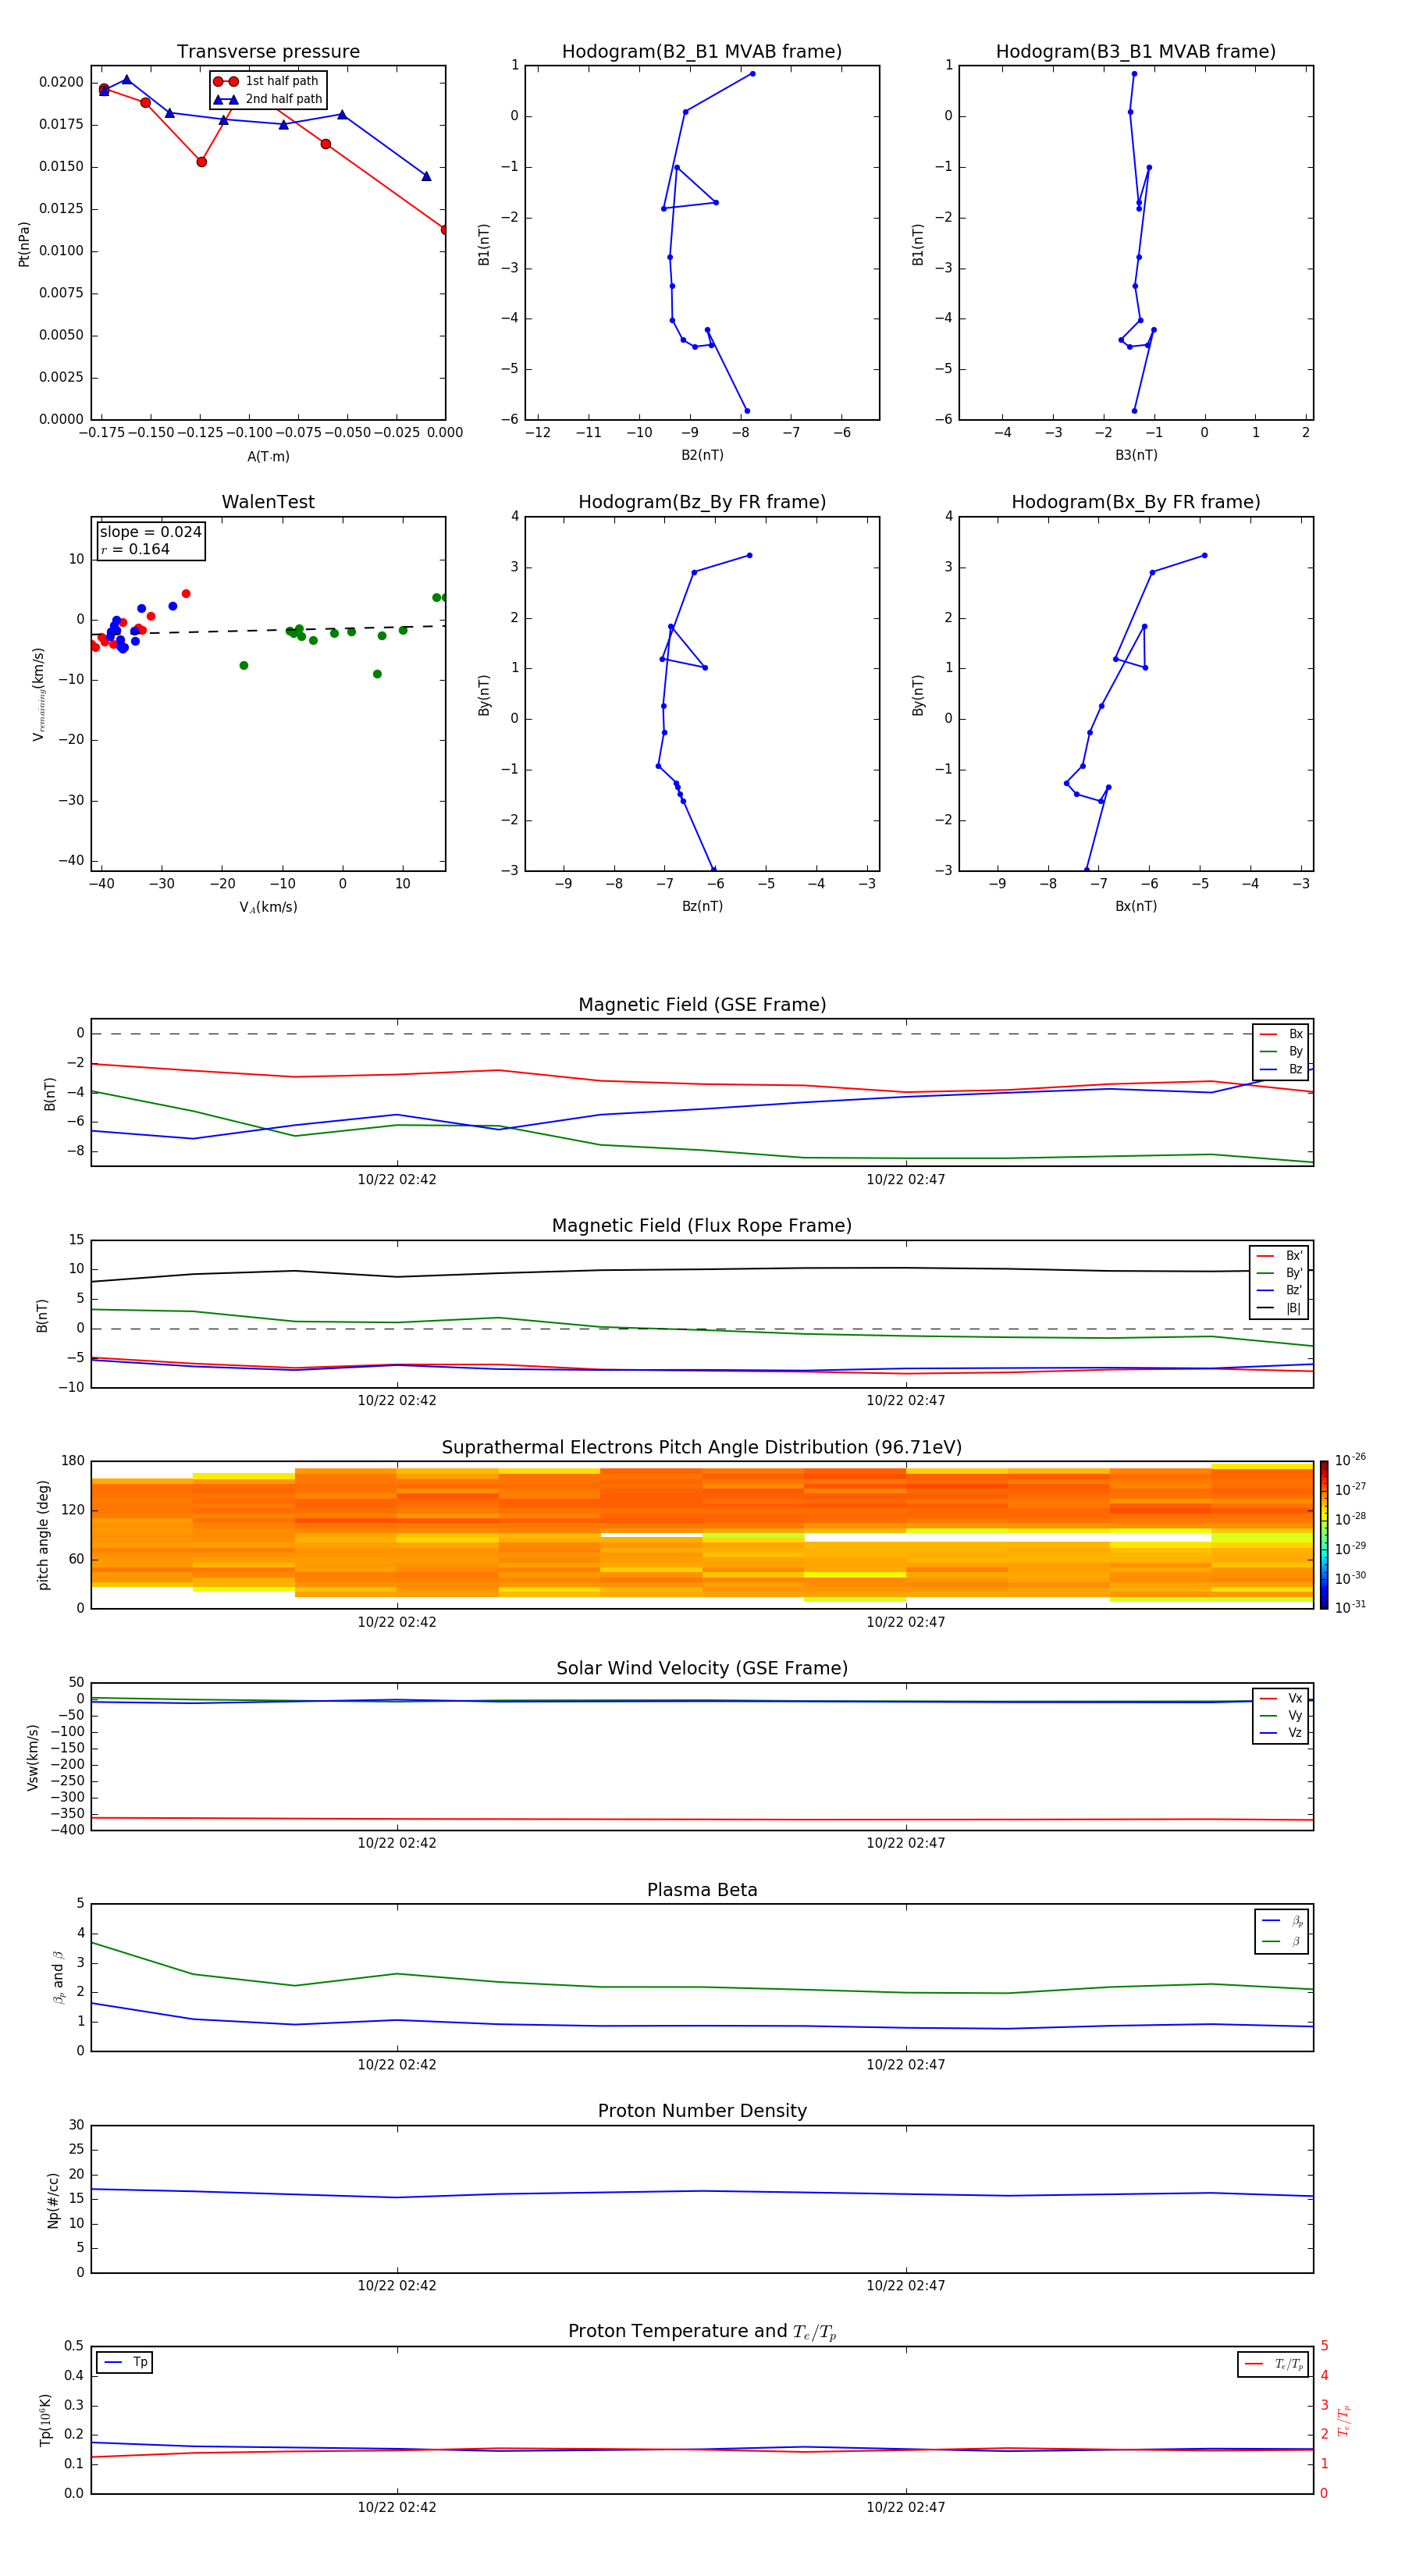
Task: Select the Bx' entry in the flux rope legend
Action: 1280,1256
